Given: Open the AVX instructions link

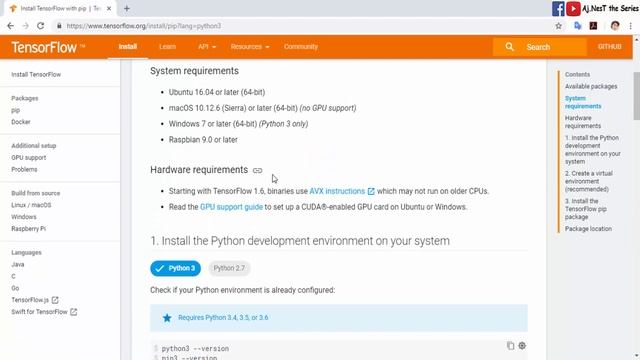Looking at the screenshot, I should pos(337,191).
